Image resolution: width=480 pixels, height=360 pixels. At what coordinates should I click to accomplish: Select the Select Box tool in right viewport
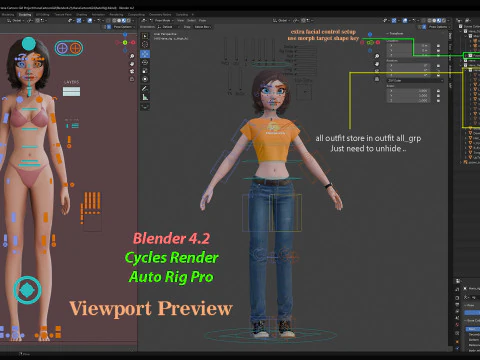[x=145, y=36]
